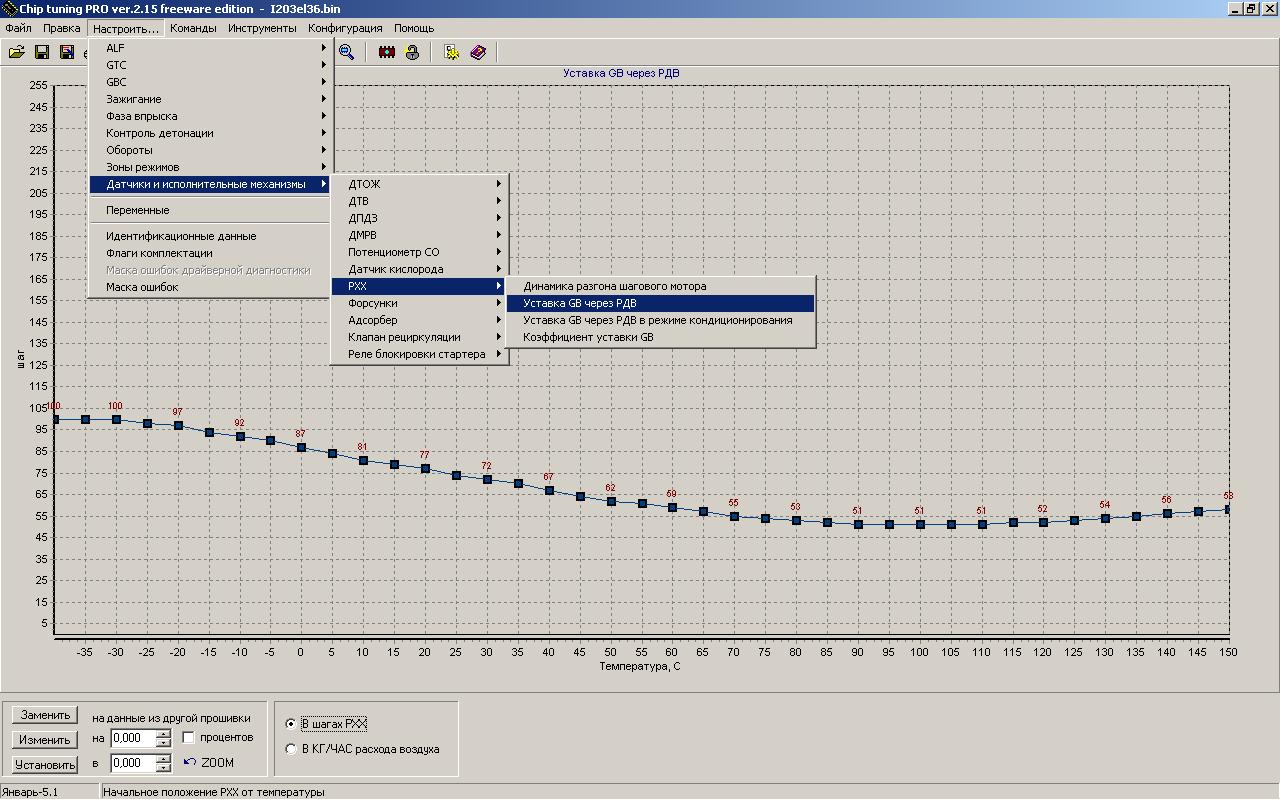Click the colored save-as floppy icon

[x=67, y=52]
